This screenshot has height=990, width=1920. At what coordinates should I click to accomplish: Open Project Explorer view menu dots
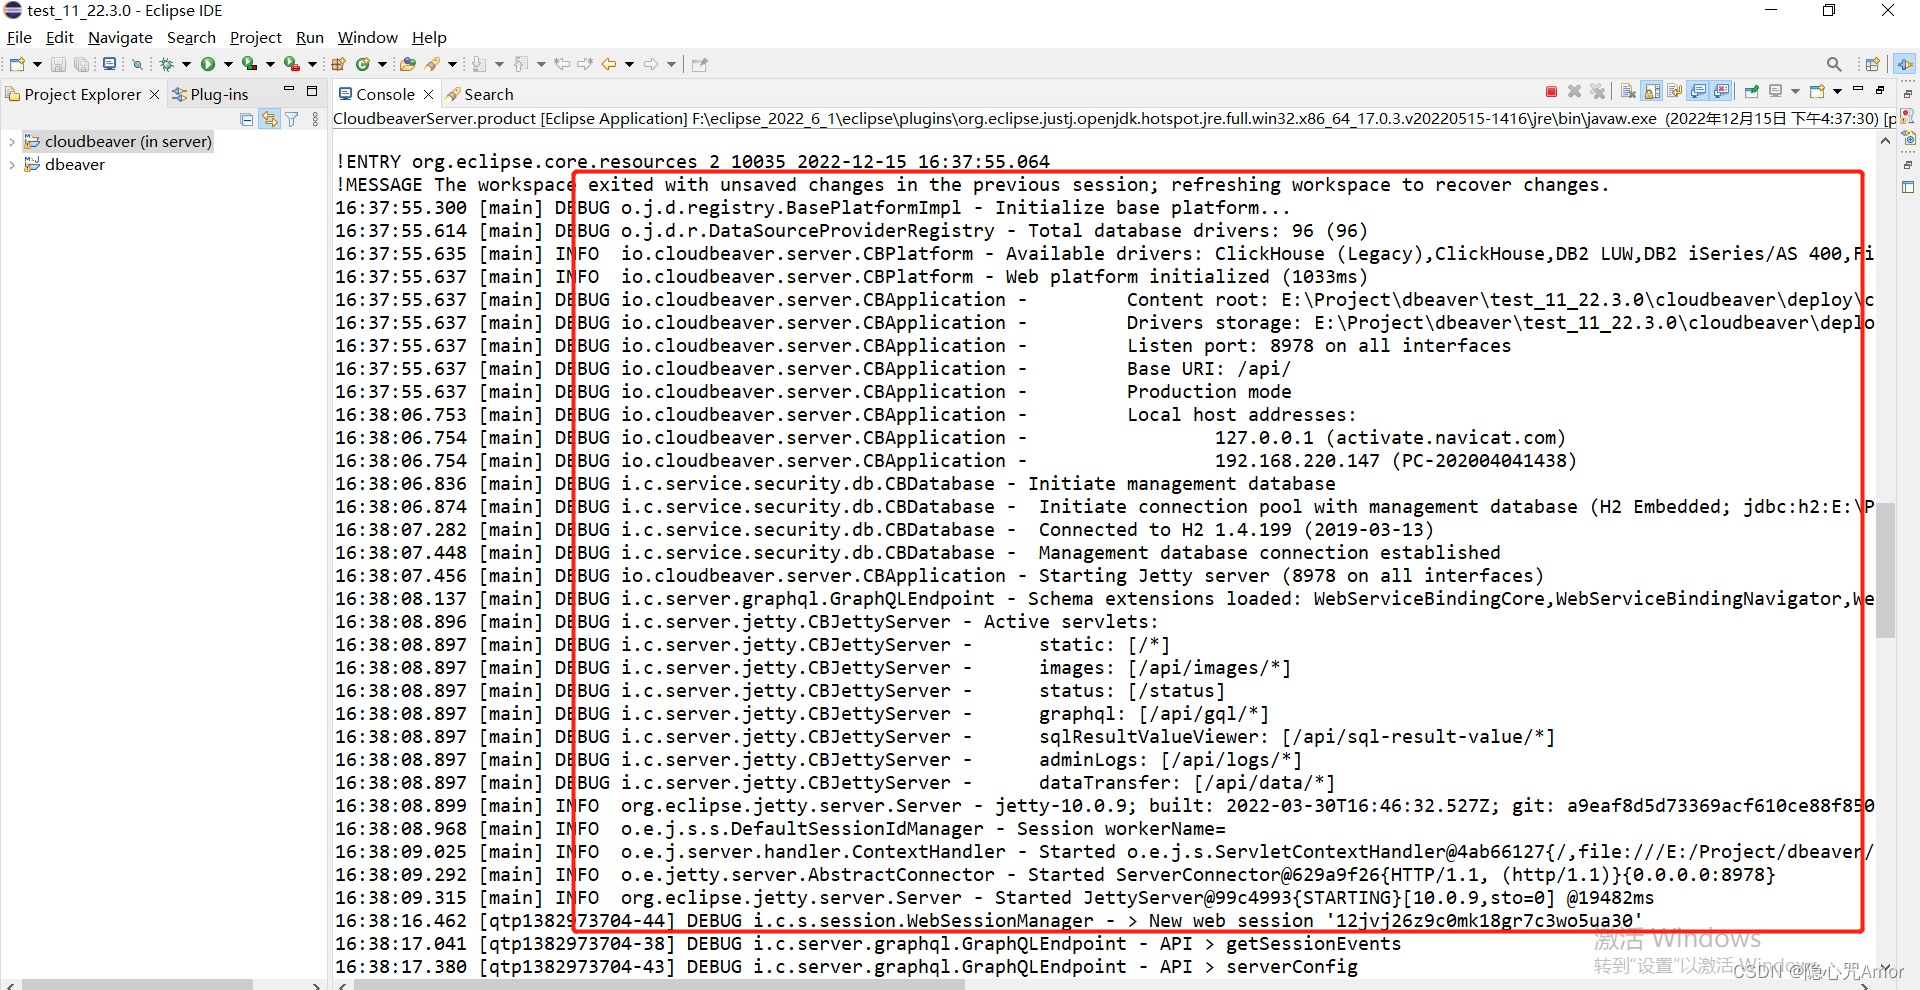315,119
